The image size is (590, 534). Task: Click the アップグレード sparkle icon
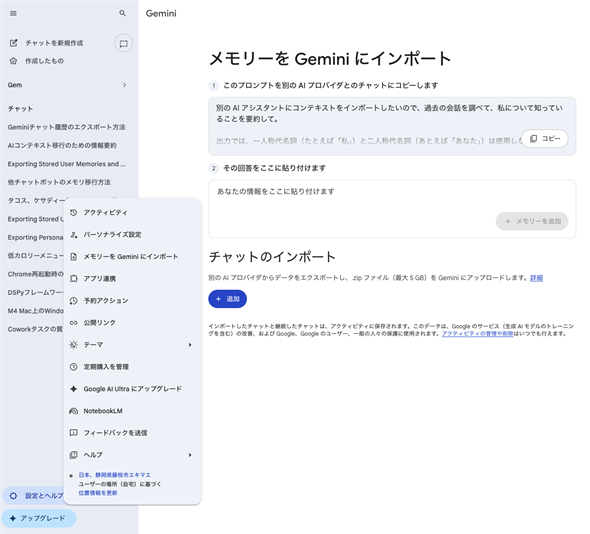12,518
